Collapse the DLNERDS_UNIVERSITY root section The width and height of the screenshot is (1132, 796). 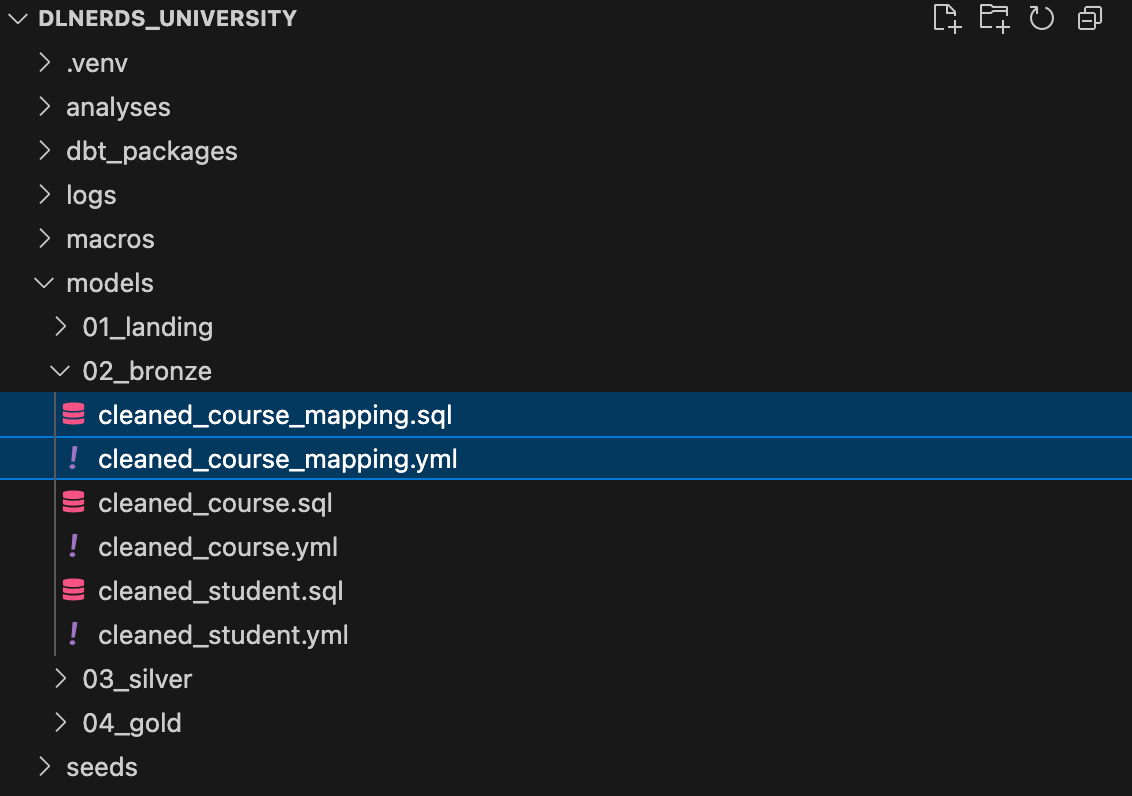coord(17,19)
